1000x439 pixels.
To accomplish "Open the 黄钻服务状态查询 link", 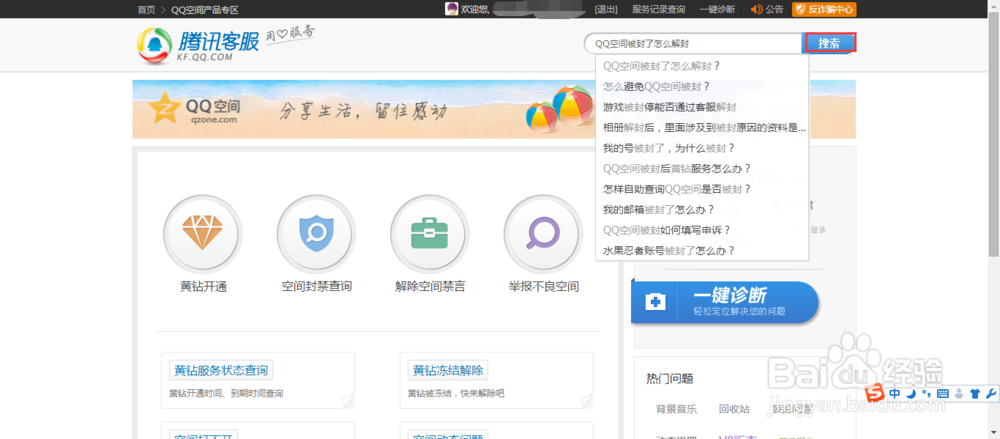I will point(221,370).
